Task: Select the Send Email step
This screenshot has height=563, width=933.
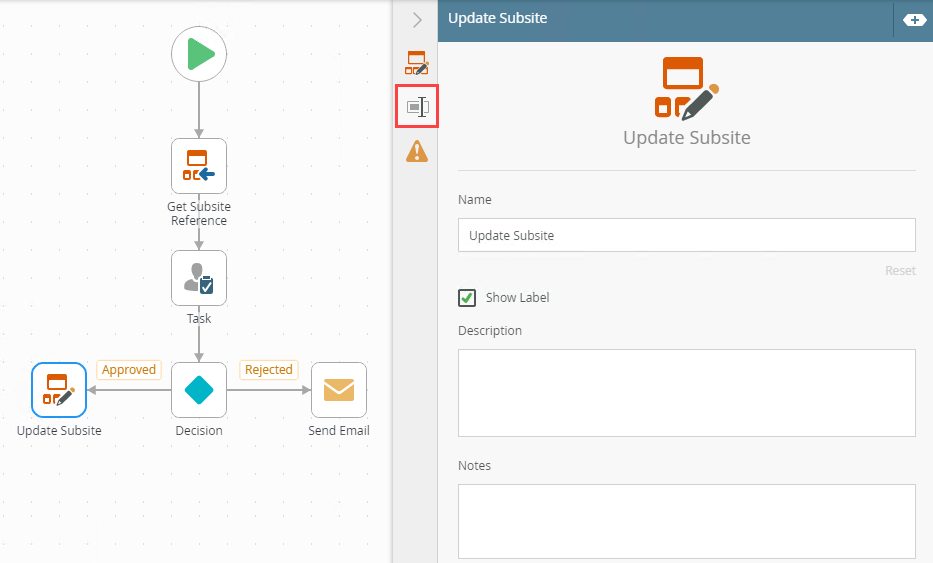Action: (x=339, y=390)
